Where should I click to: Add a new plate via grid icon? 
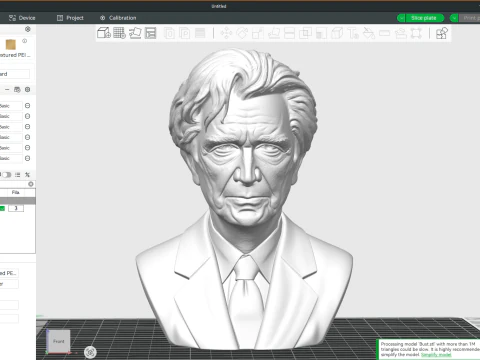(x=119, y=33)
